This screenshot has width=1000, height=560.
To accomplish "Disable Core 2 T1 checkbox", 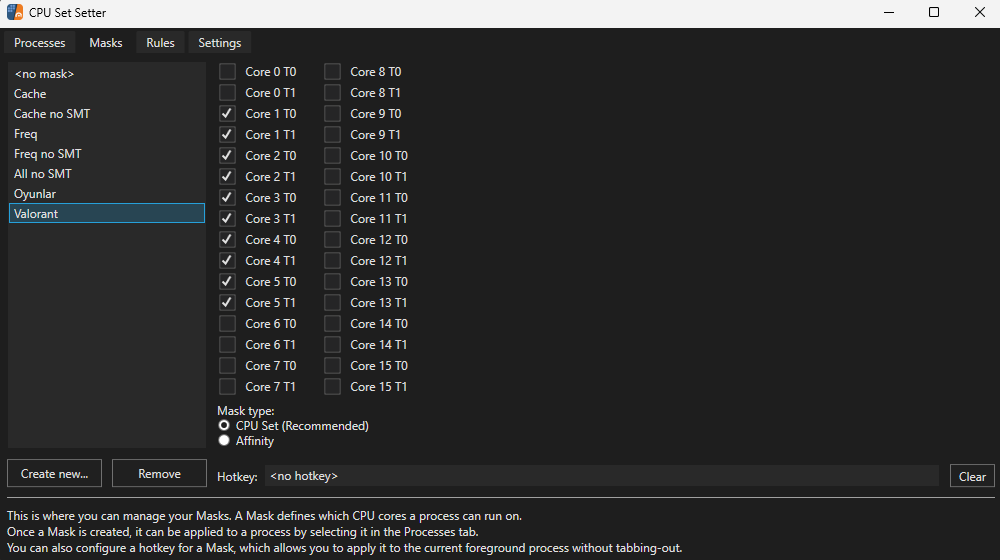I will coord(227,177).
